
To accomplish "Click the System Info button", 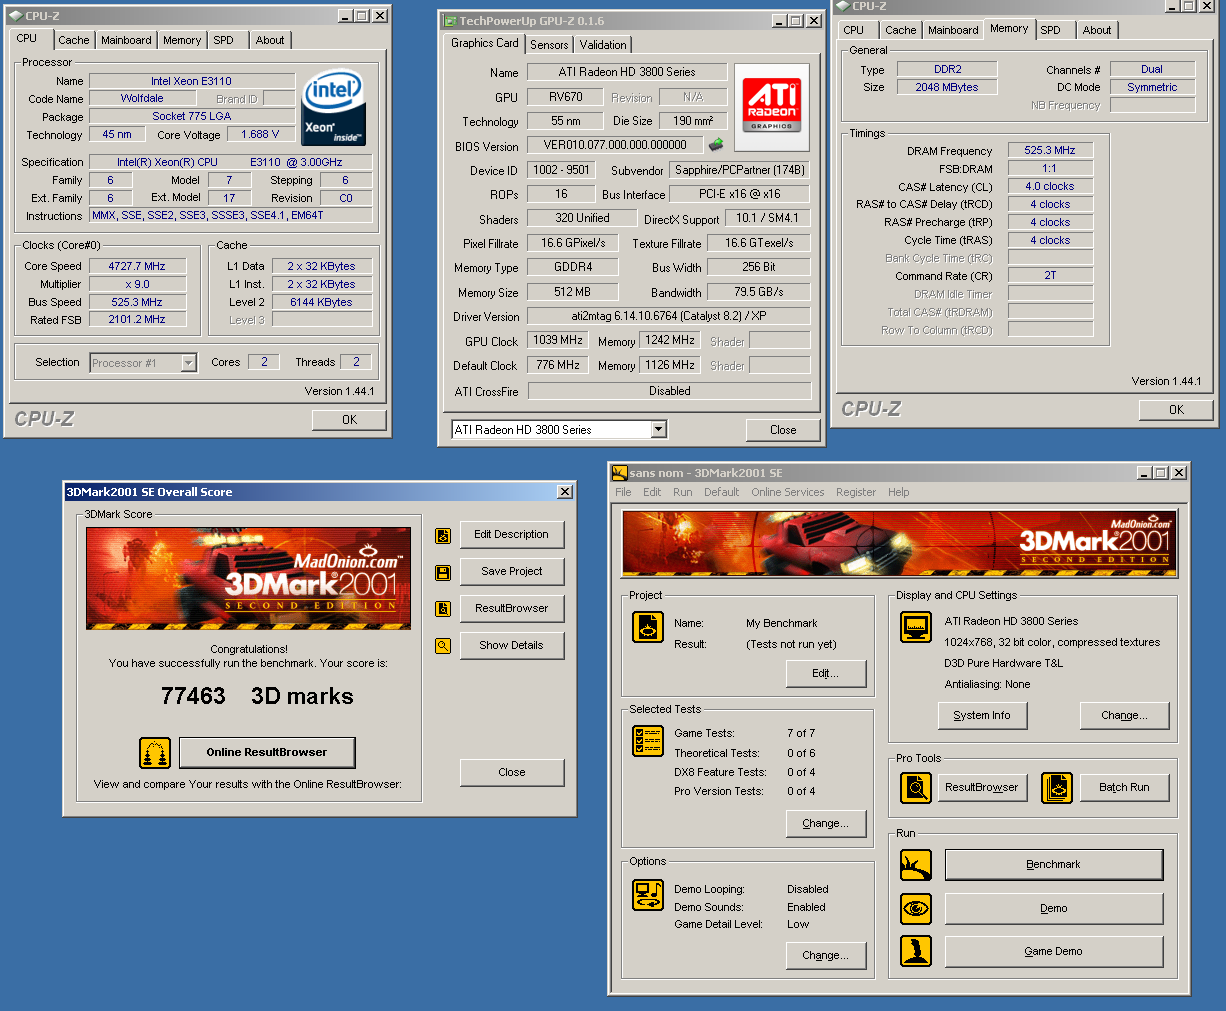I will (x=982, y=716).
